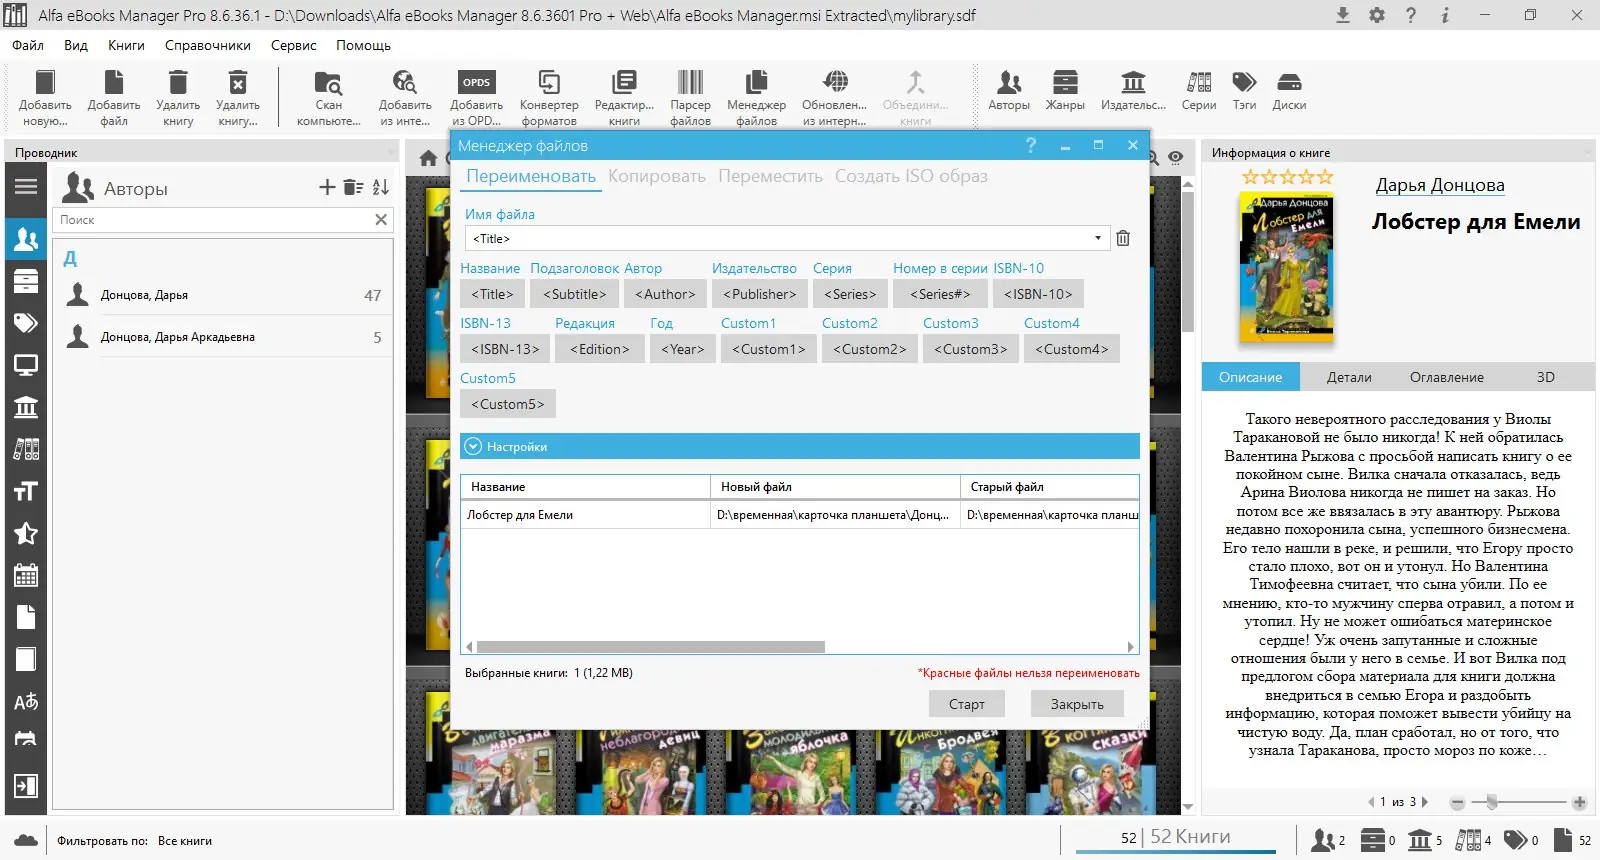
Task: Insert the <Title> tag button
Action: click(x=492, y=294)
